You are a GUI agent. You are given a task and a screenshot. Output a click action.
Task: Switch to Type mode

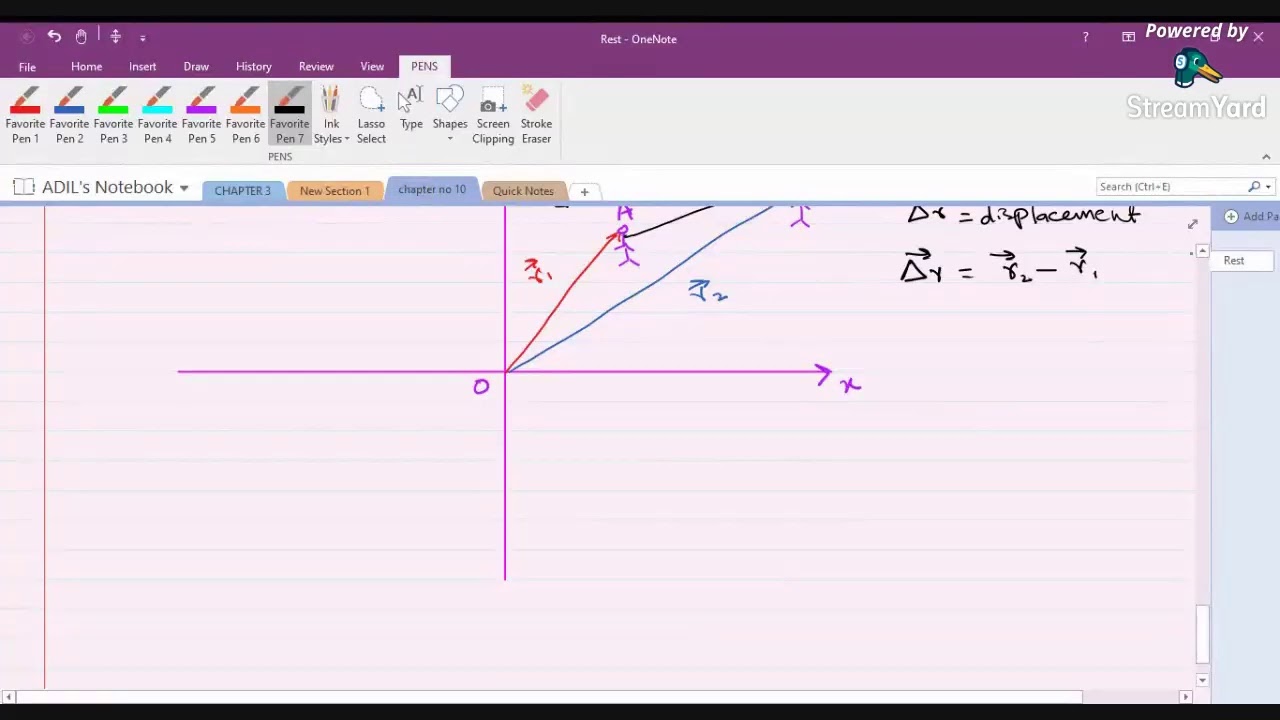pos(411,110)
